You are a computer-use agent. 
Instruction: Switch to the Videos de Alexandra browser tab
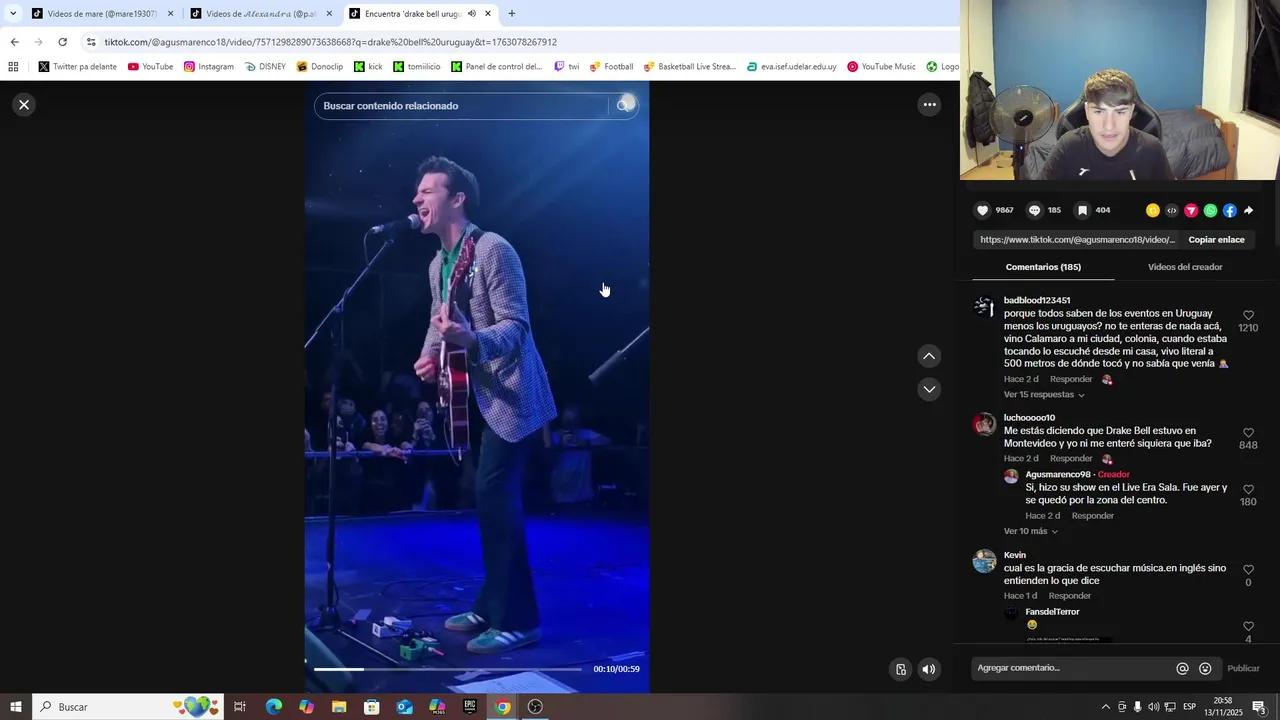(261, 14)
